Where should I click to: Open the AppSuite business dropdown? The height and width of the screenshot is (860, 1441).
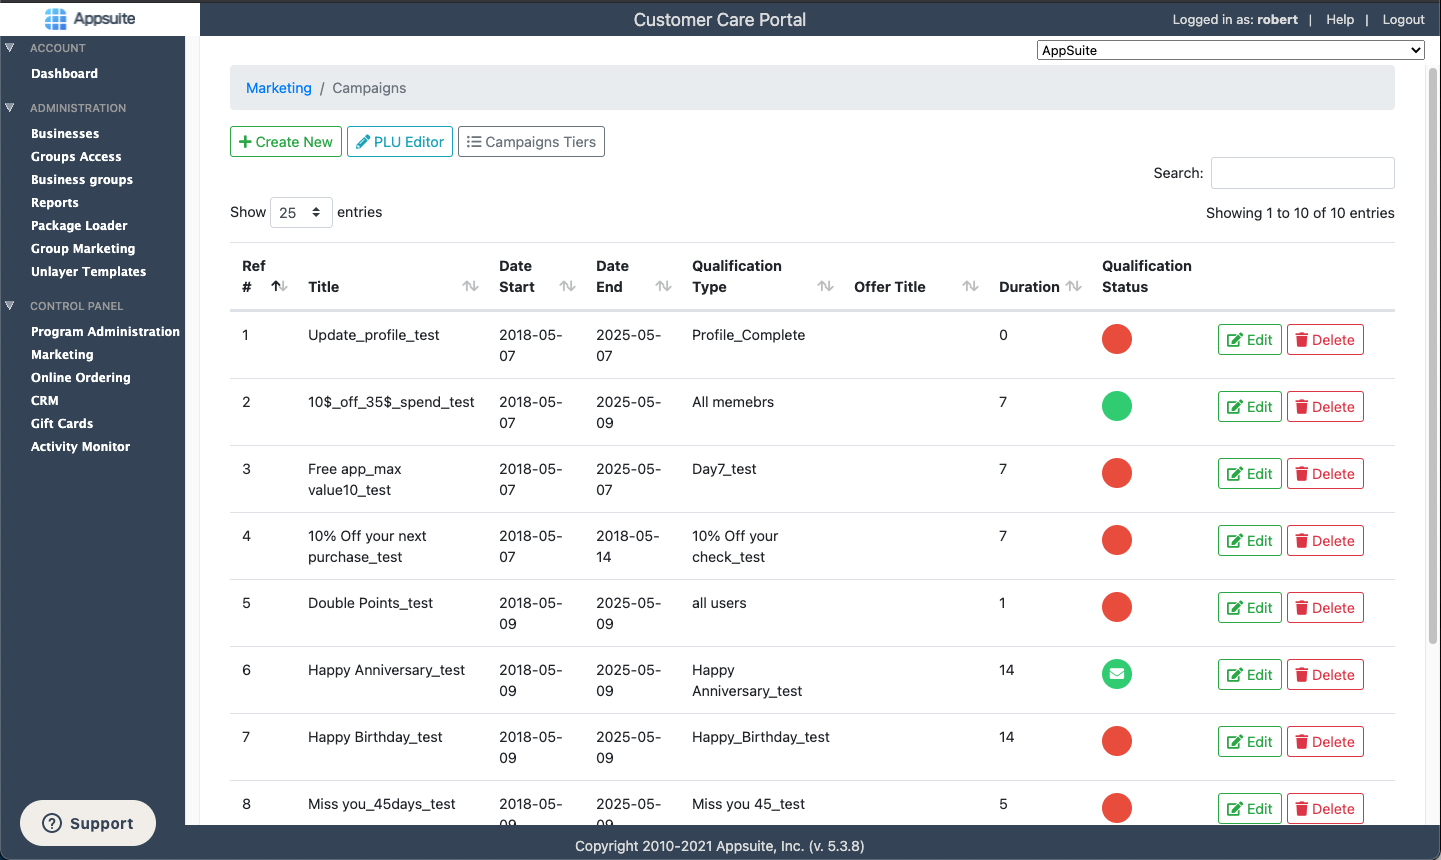click(1230, 50)
